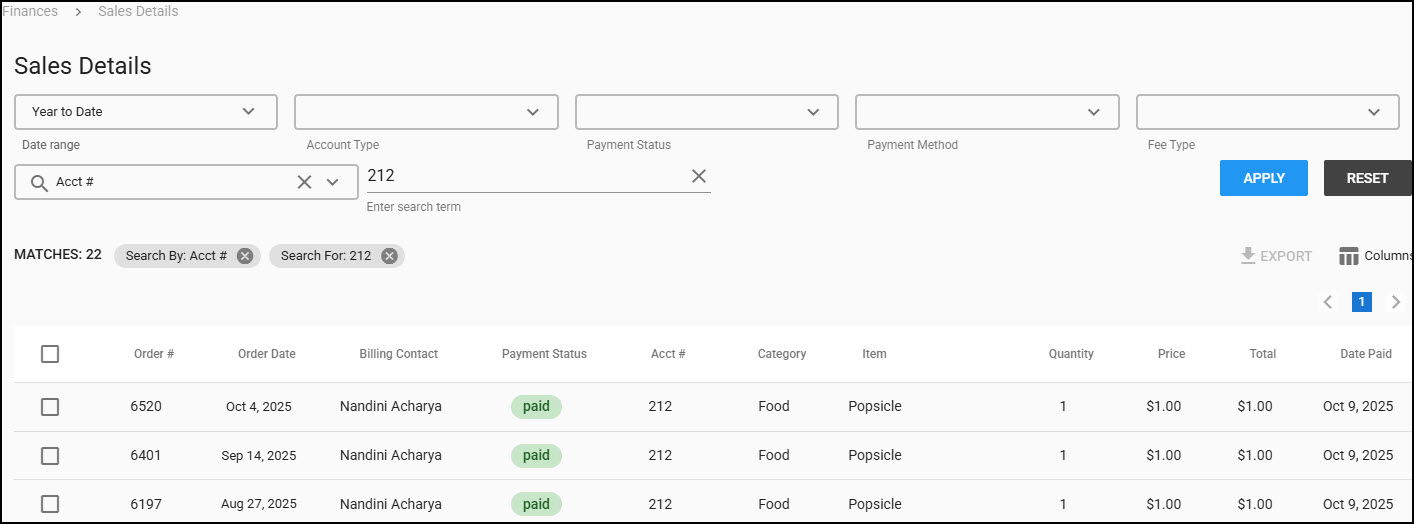Viewport: 1414px width, 524px height.
Task: Remove the 'Search For: 212' filter chip
Action: pos(389,256)
